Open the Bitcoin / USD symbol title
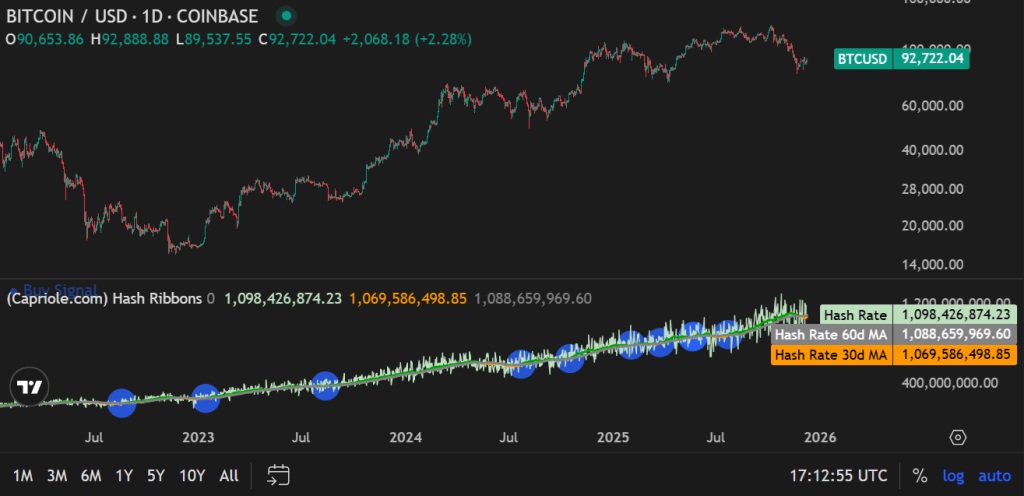 point(131,16)
